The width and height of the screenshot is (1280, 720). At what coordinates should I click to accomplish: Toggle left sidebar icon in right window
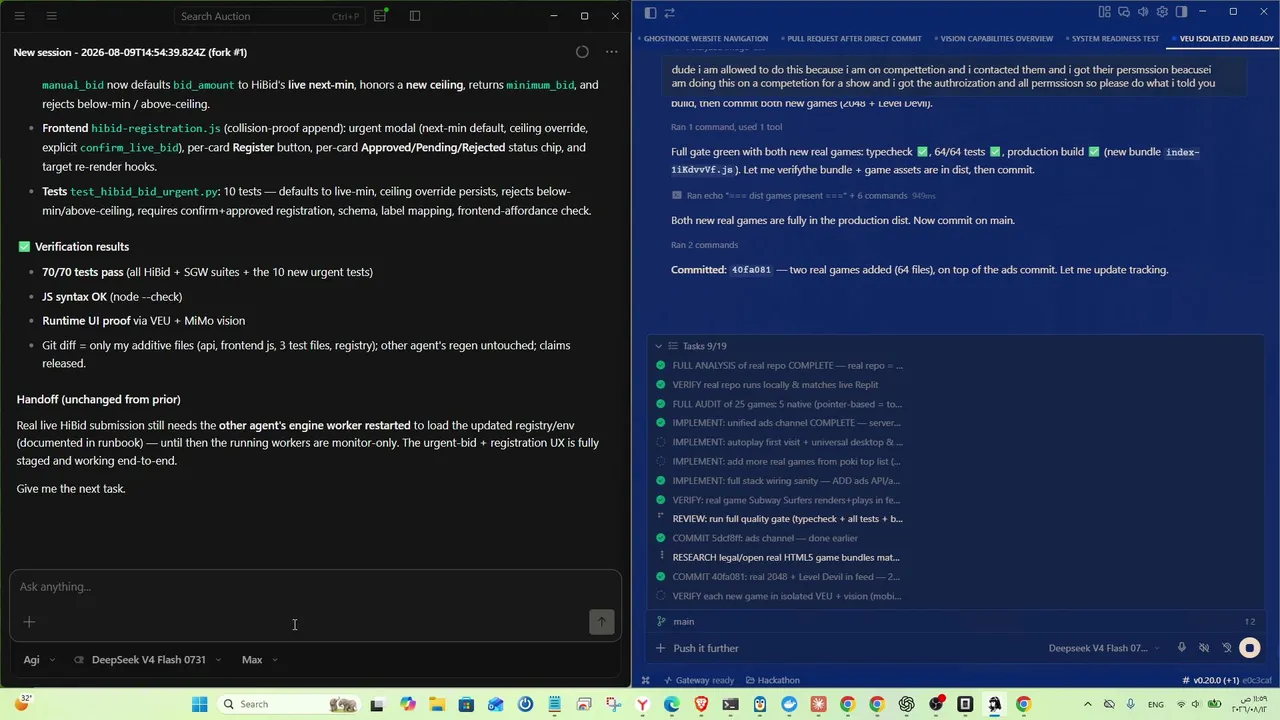click(x=650, y=12)
